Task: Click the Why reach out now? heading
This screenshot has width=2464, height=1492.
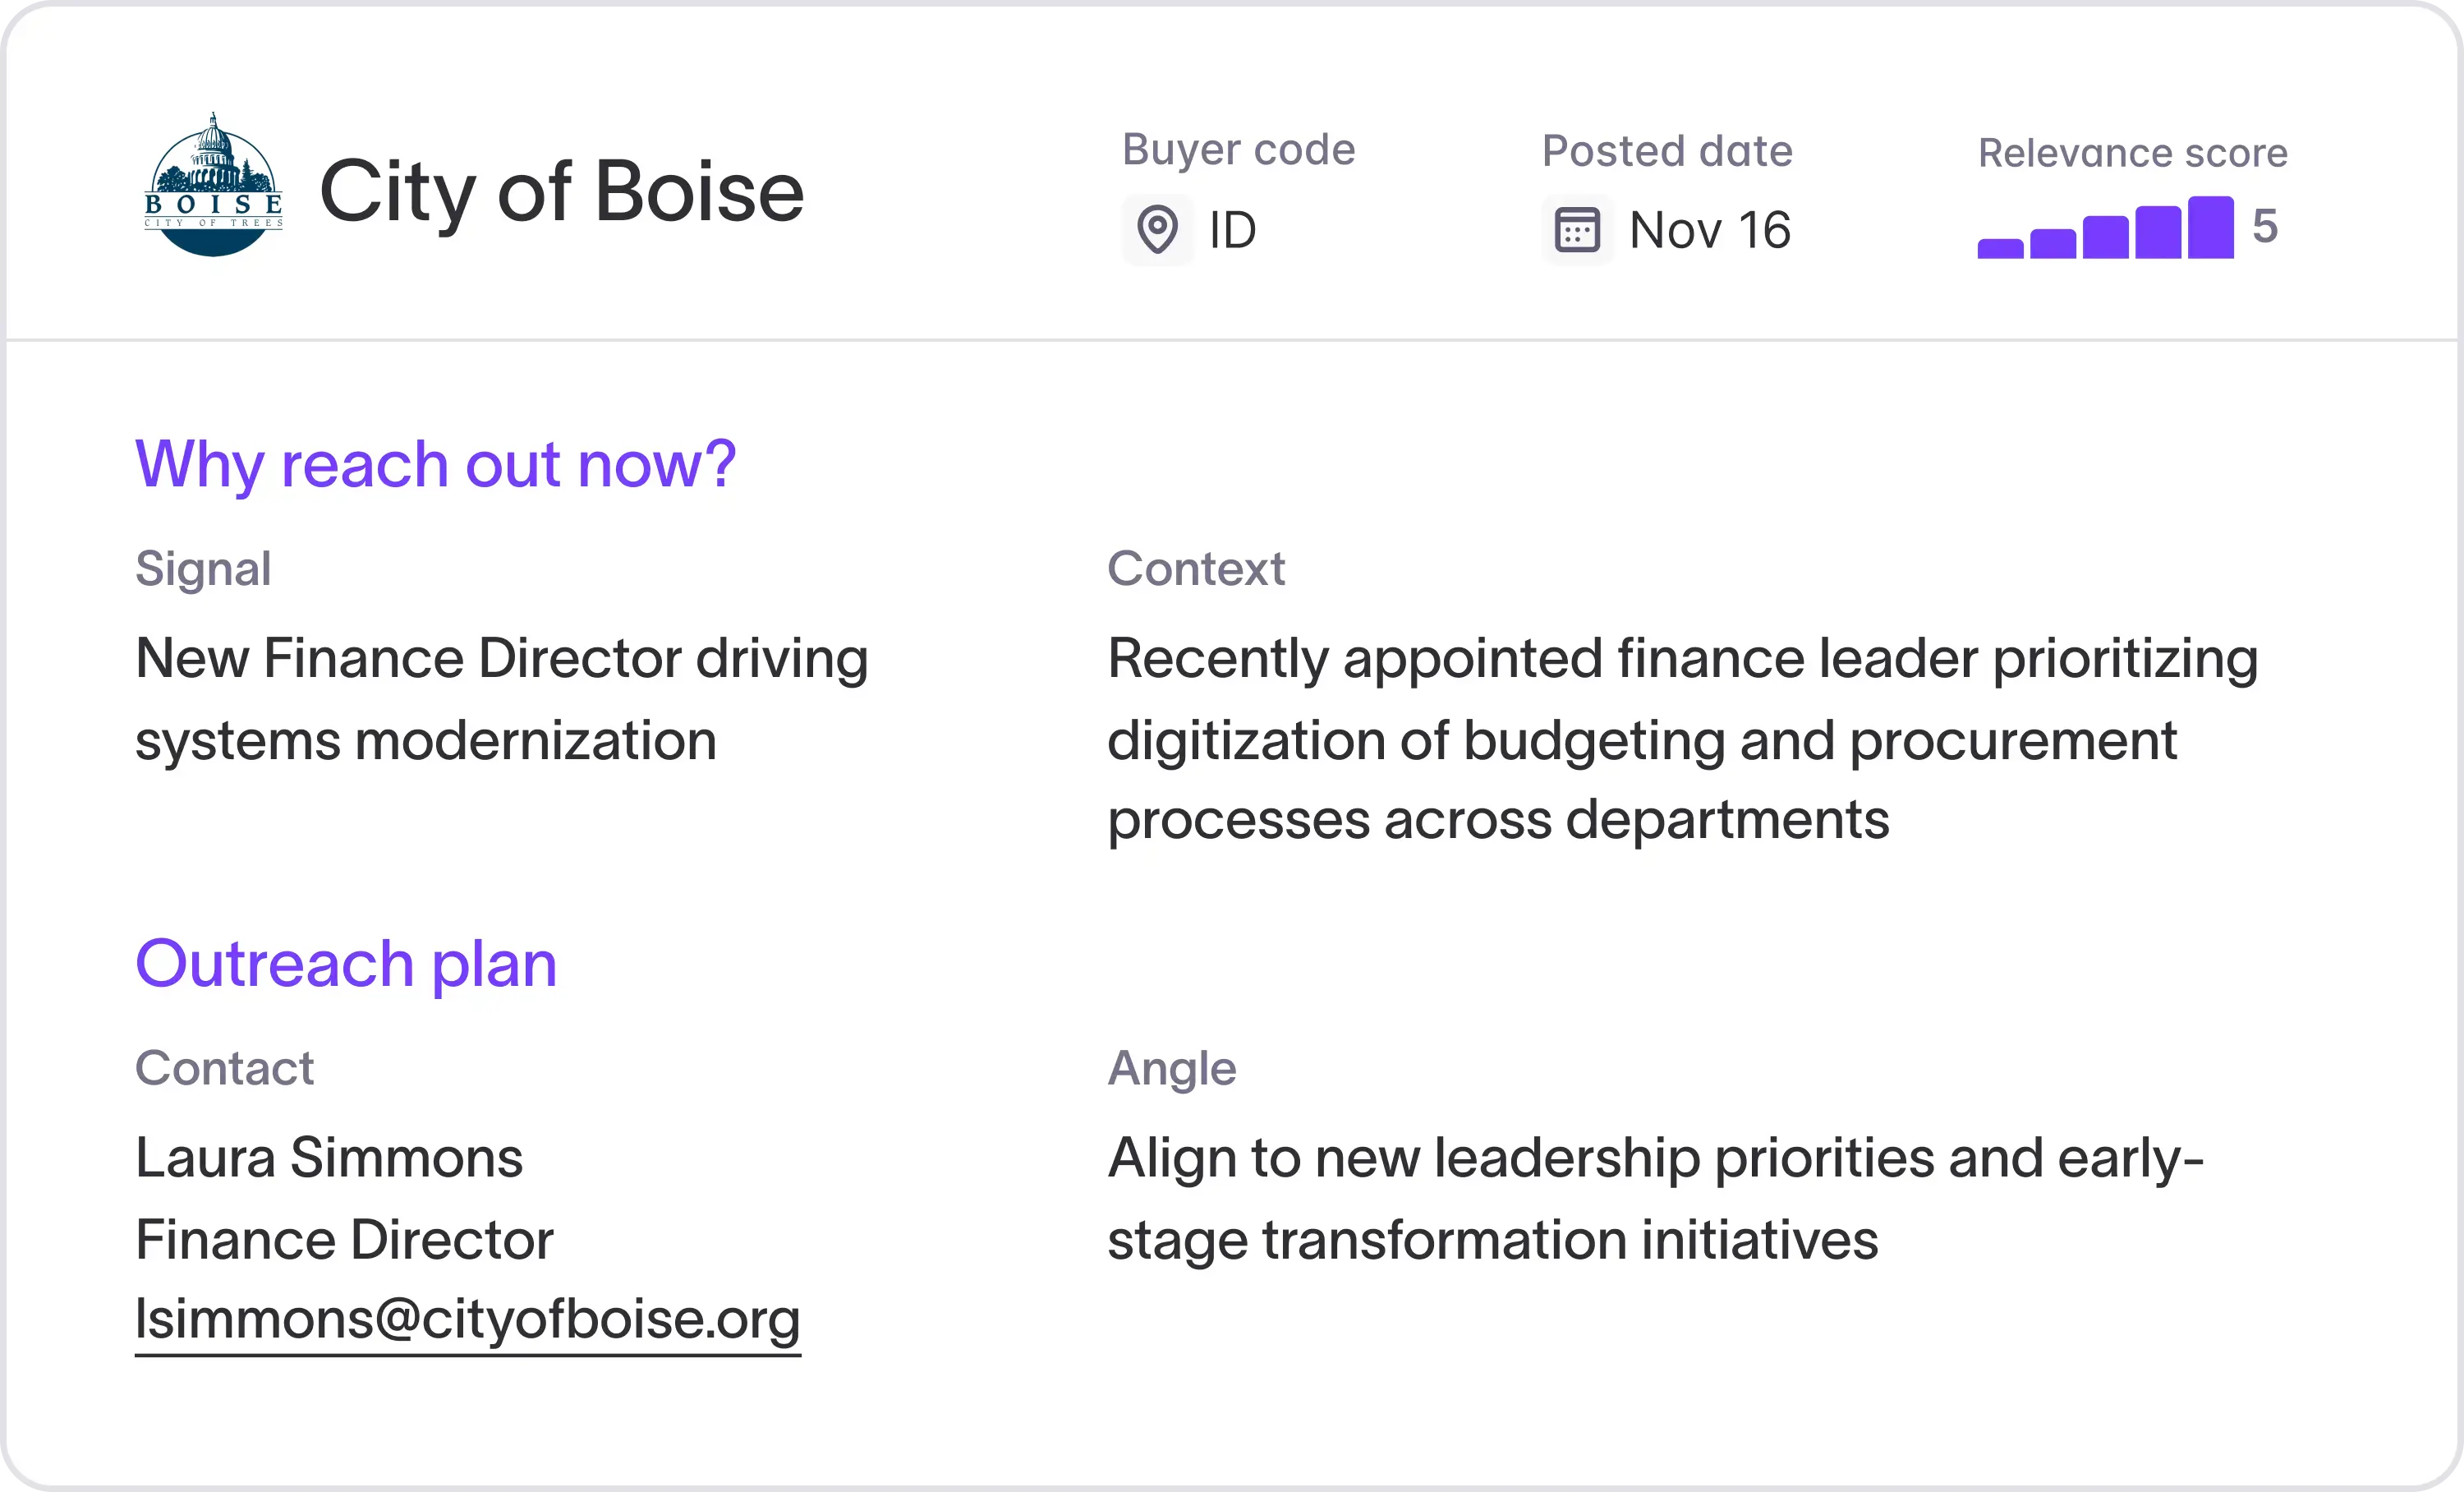Action: pyautogui.click(x=435, y=465)
